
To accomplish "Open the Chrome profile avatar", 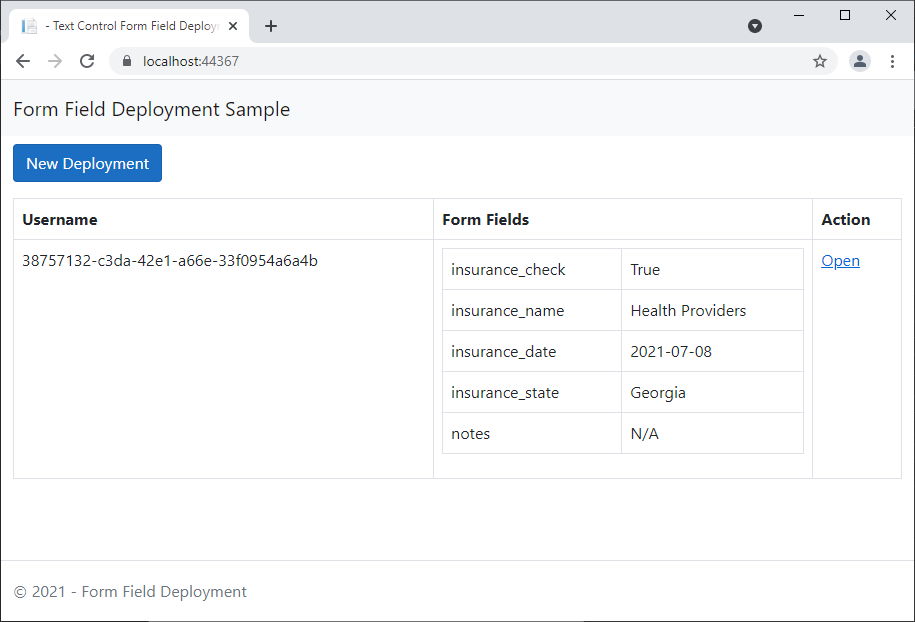I will [860, 61].
